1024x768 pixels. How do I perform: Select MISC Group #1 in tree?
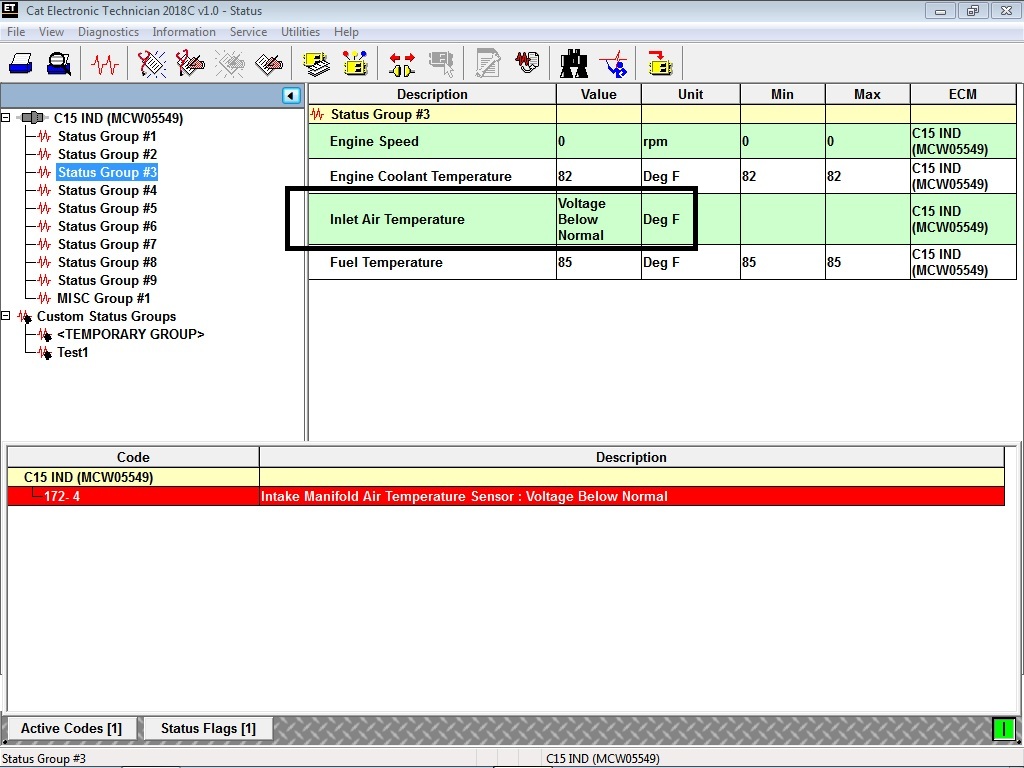pyautogui.click(x=103, y=298)
